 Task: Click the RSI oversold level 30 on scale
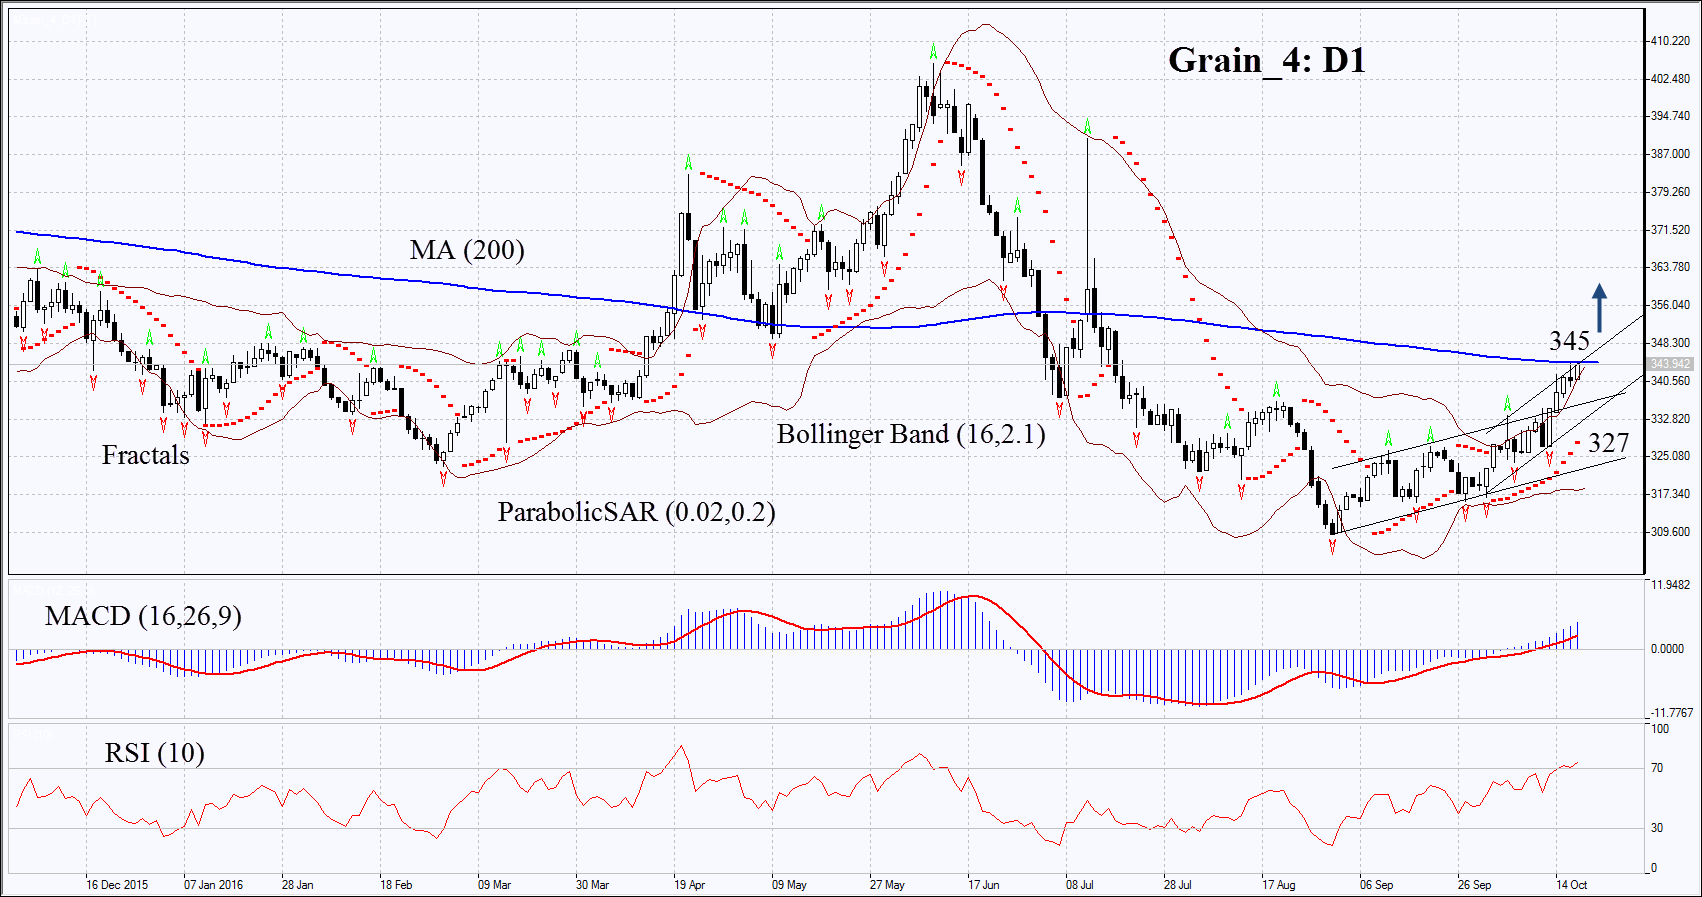(1657, 828)
